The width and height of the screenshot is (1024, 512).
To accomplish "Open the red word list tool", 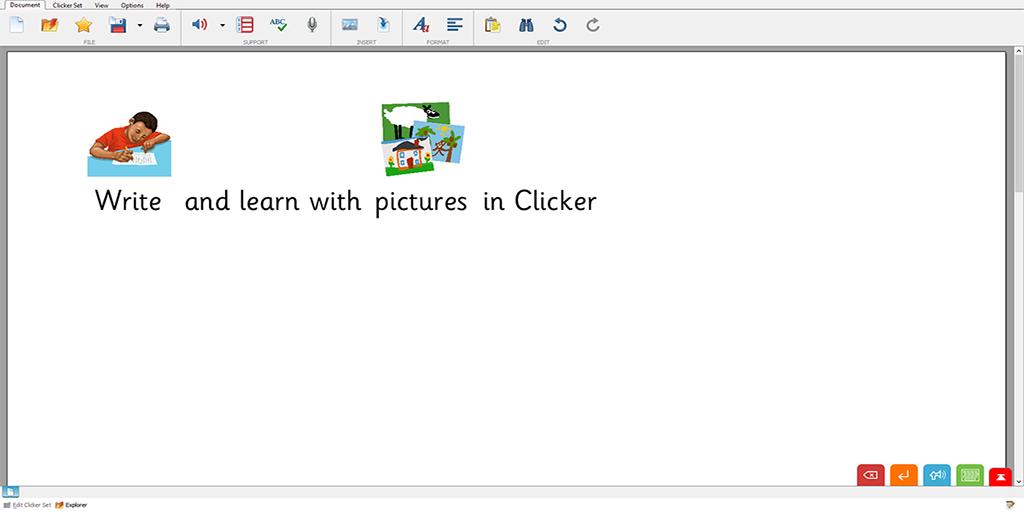I will click(x=245, y=25).
